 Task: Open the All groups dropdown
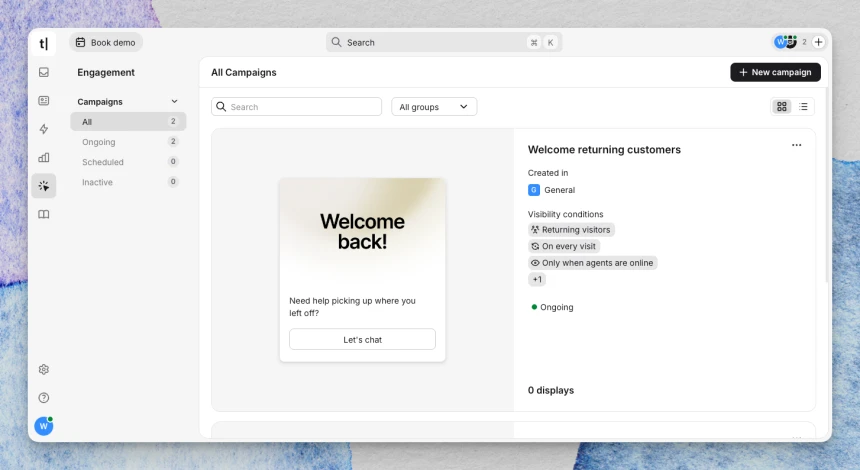click(x=434, y=106)
